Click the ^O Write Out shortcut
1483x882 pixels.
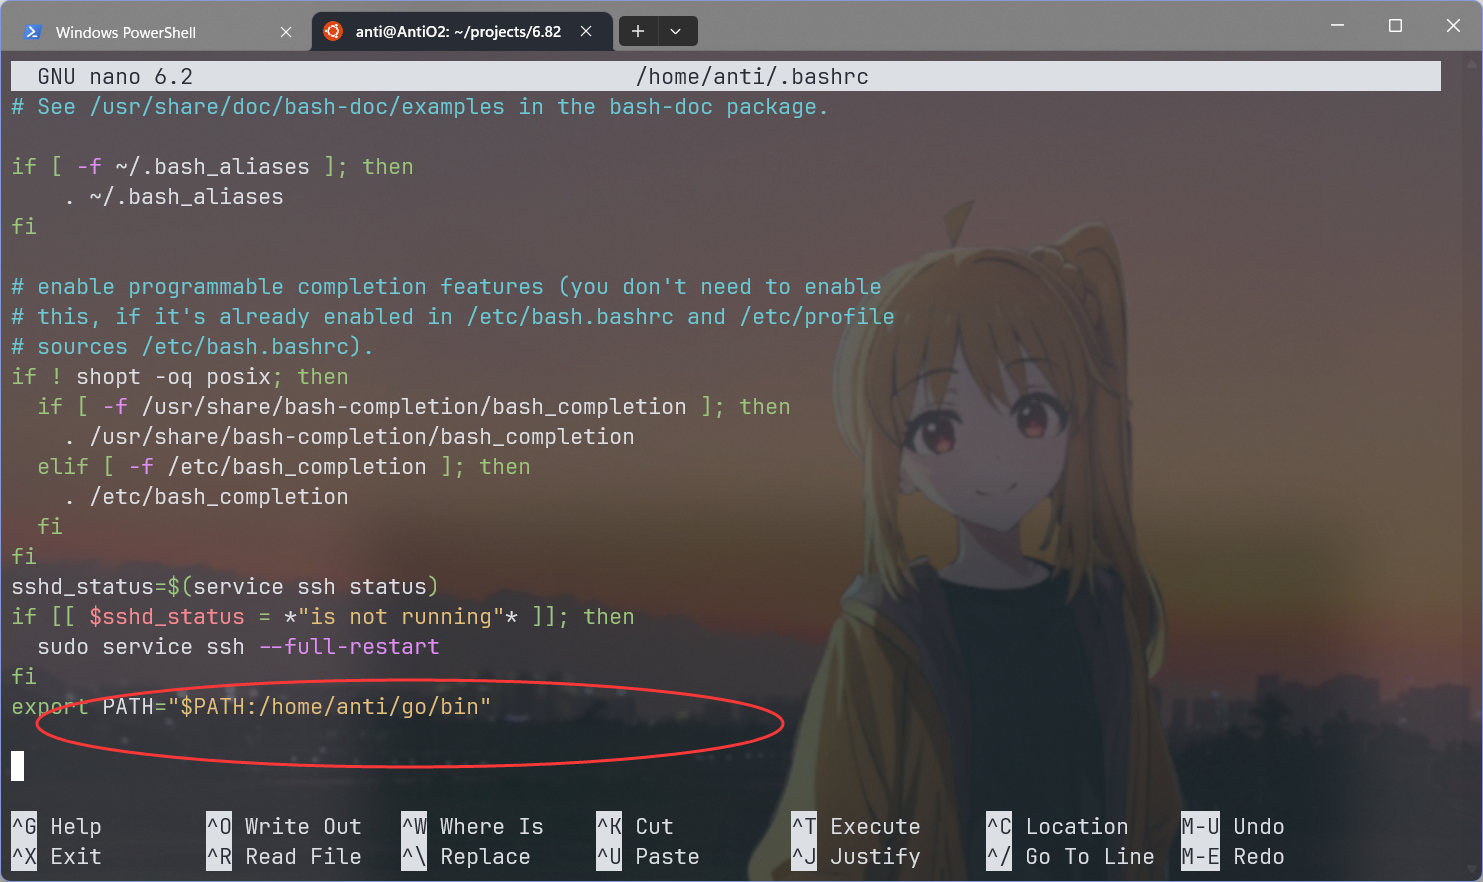point(284,827)
